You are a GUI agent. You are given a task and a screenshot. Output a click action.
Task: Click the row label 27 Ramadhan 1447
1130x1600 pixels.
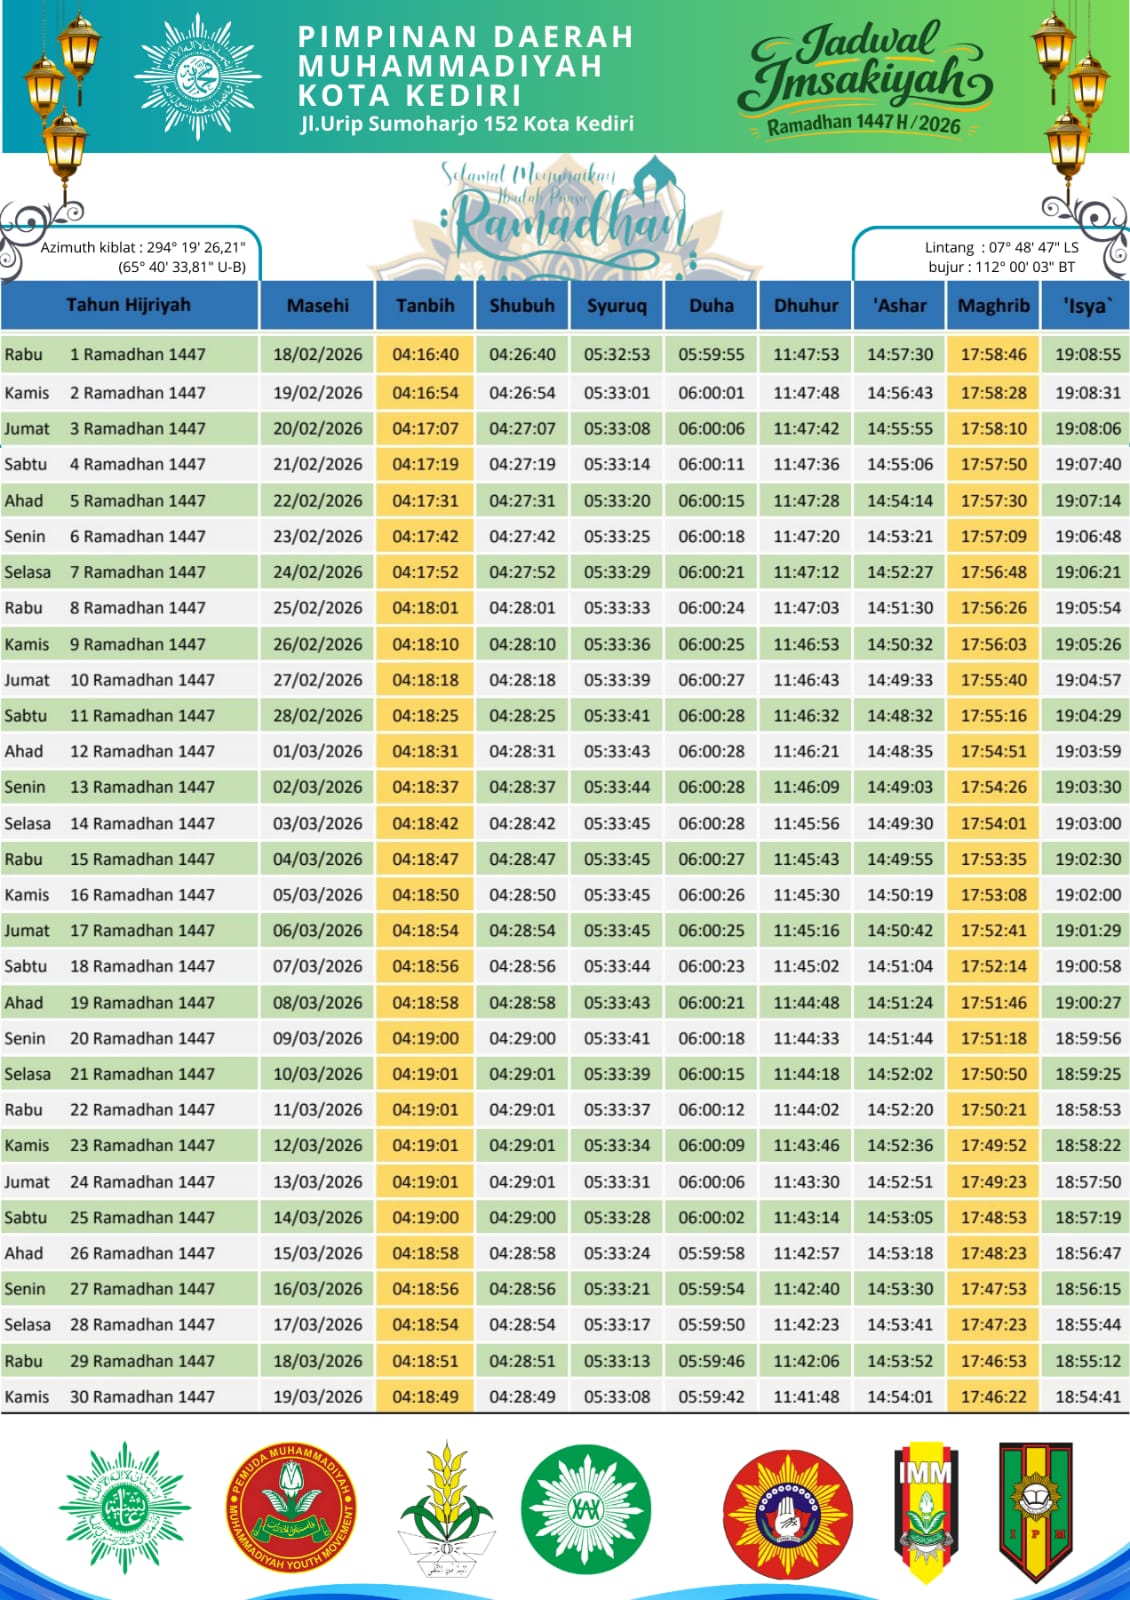pos(142,1289)
